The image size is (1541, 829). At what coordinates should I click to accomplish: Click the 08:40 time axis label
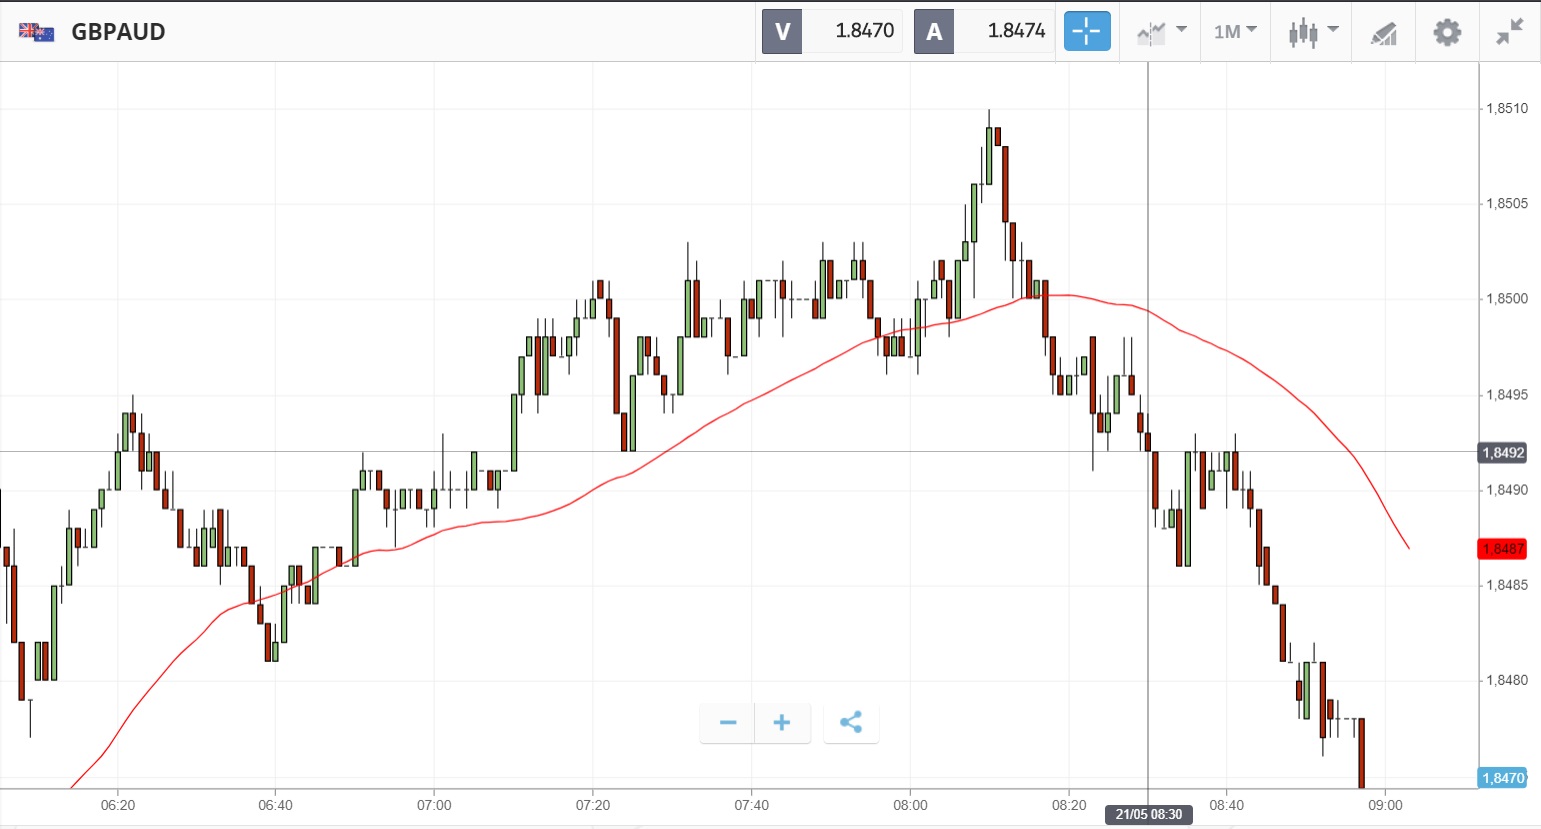click(x=1227, y=805)
